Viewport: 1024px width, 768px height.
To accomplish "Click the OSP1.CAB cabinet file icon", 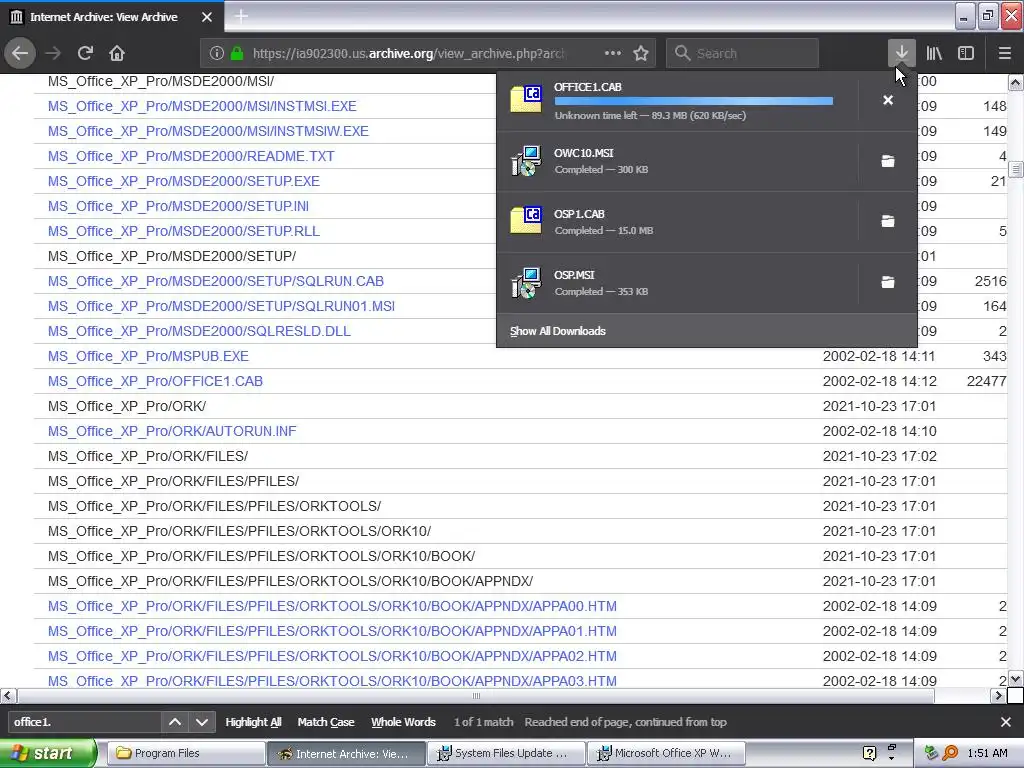I will coord(526,221).
